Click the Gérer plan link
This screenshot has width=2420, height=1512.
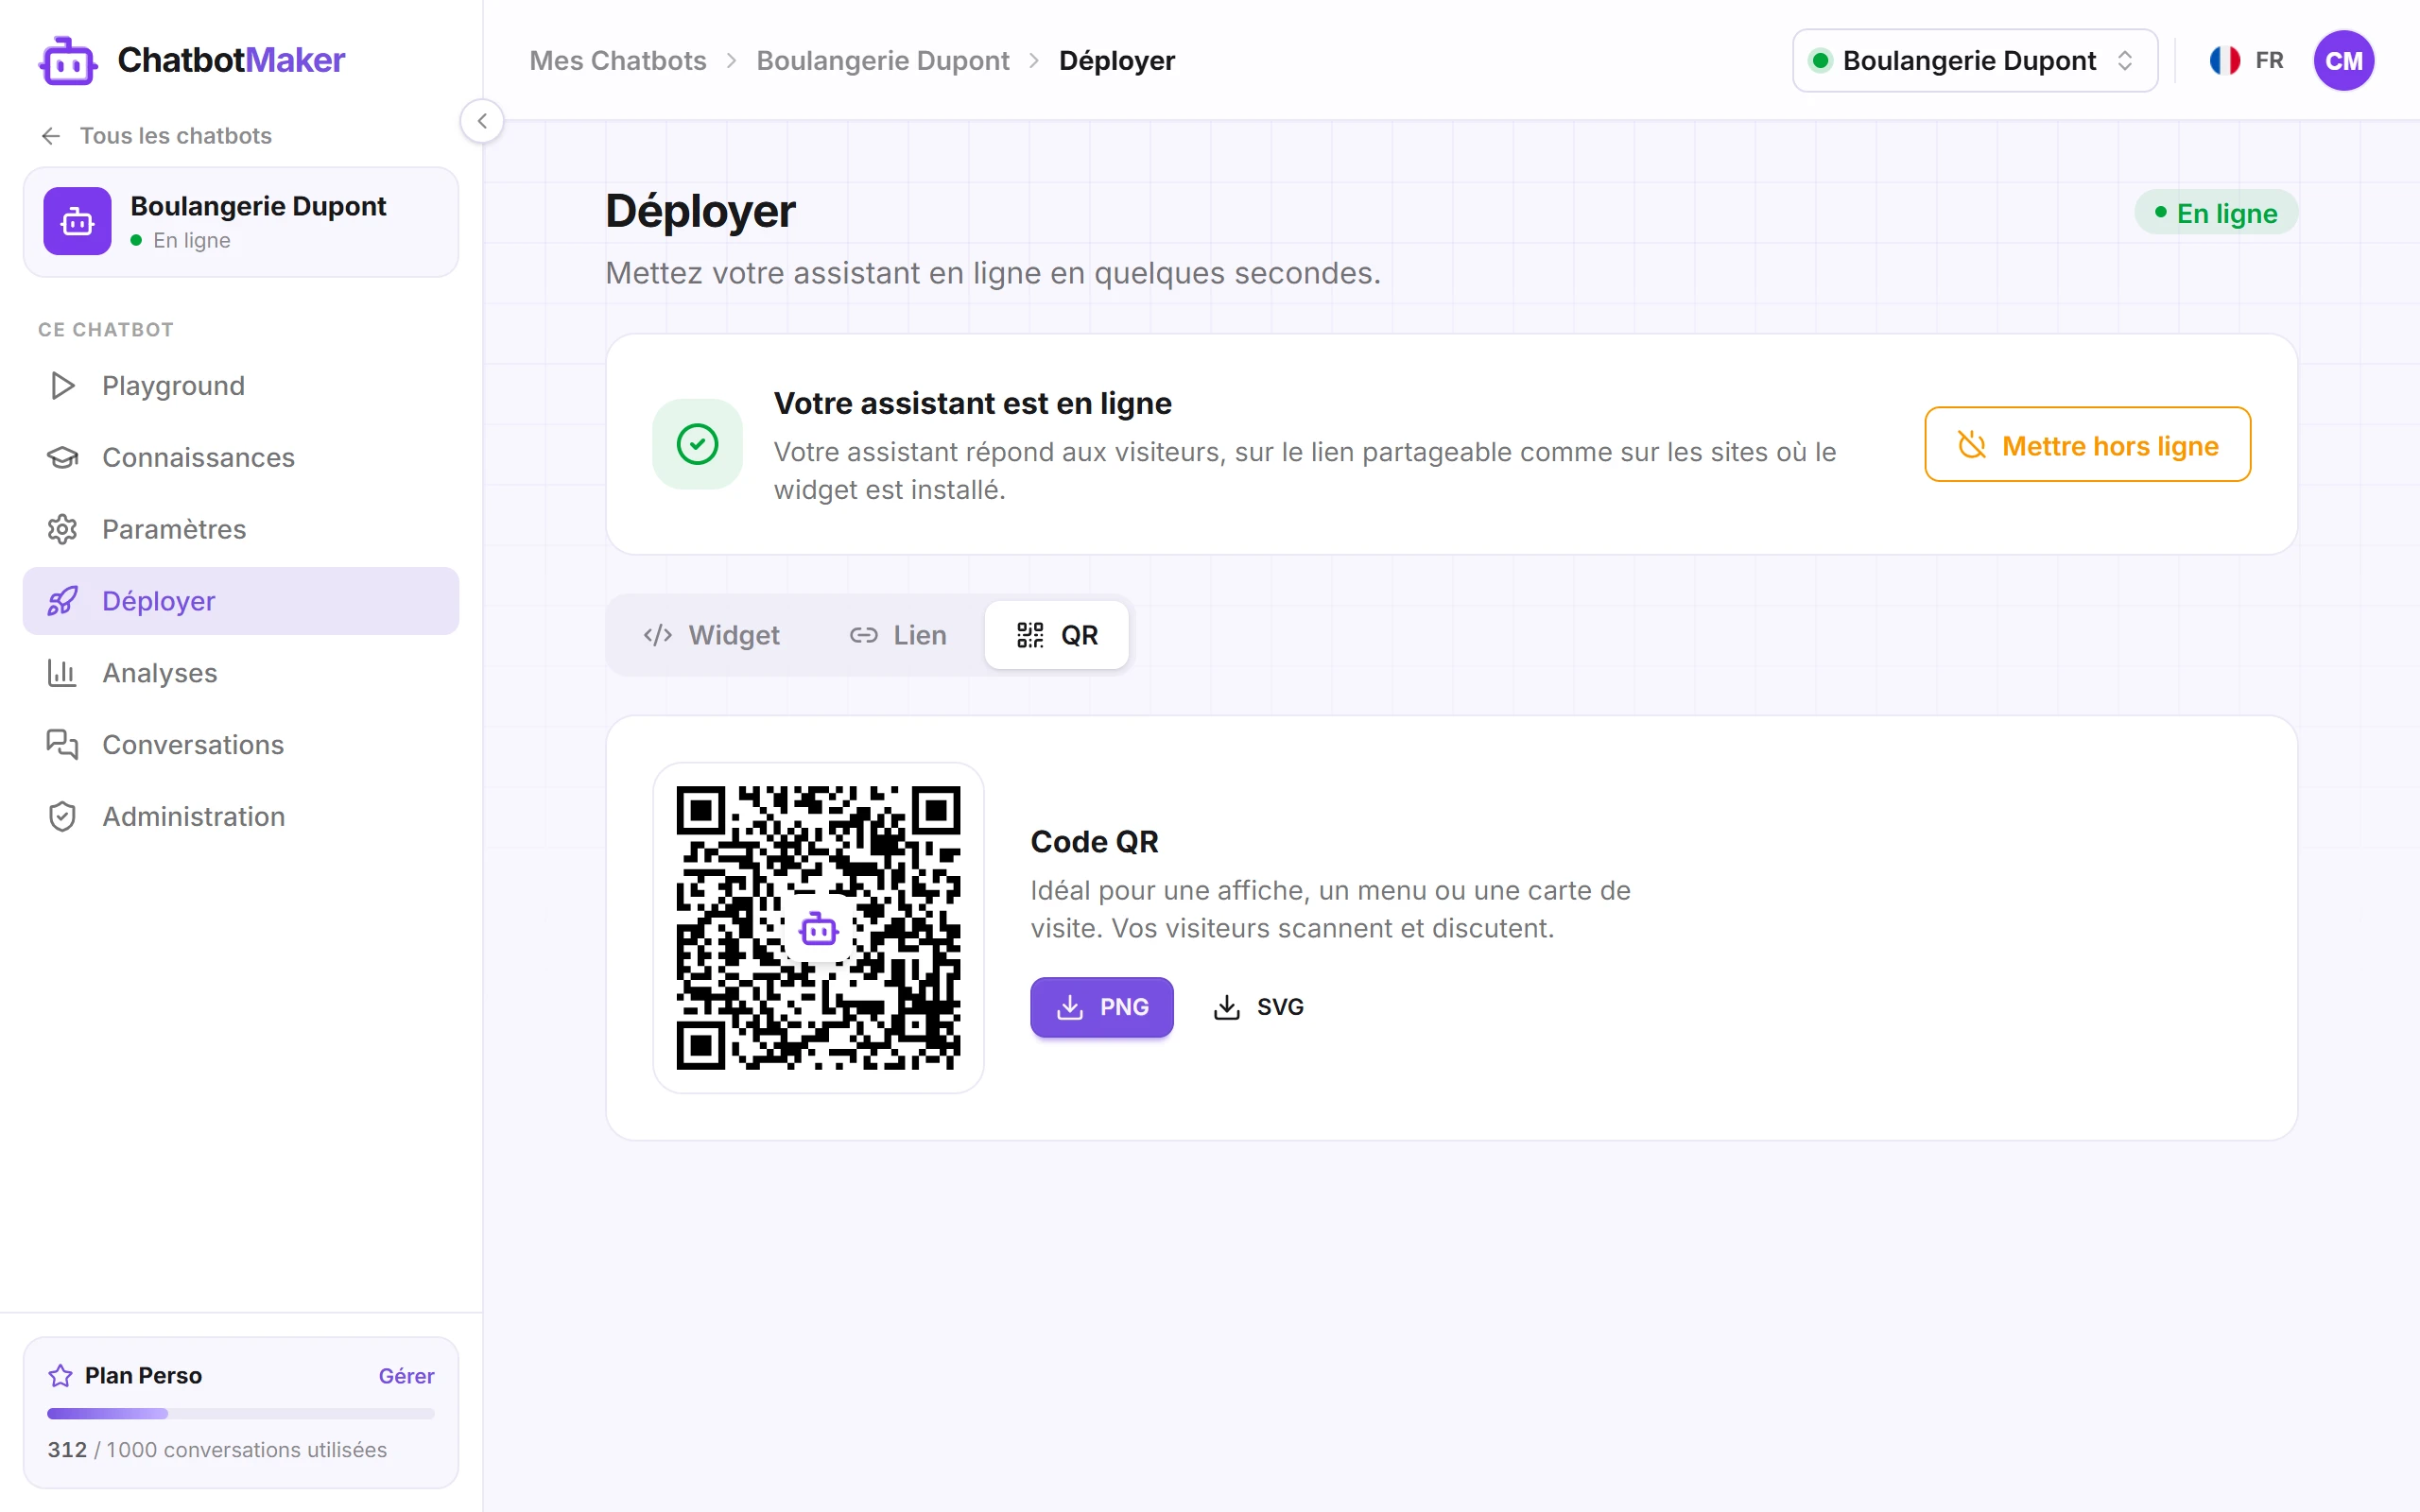click(406, 1376)
